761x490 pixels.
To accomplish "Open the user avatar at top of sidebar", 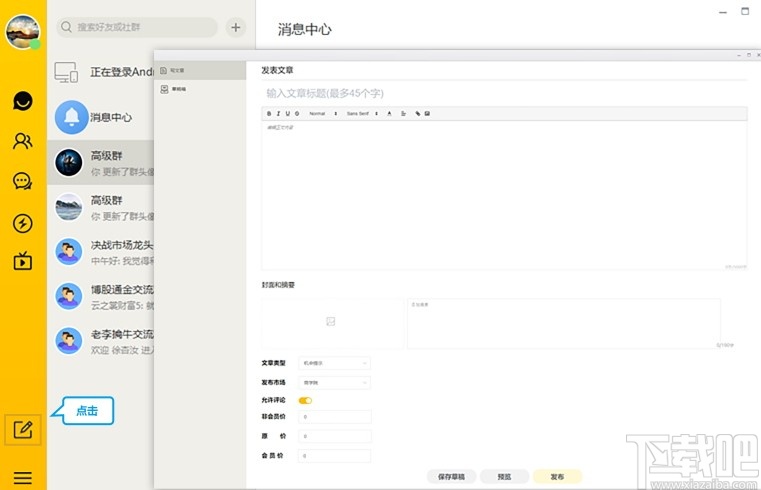I will coord(22,32).
